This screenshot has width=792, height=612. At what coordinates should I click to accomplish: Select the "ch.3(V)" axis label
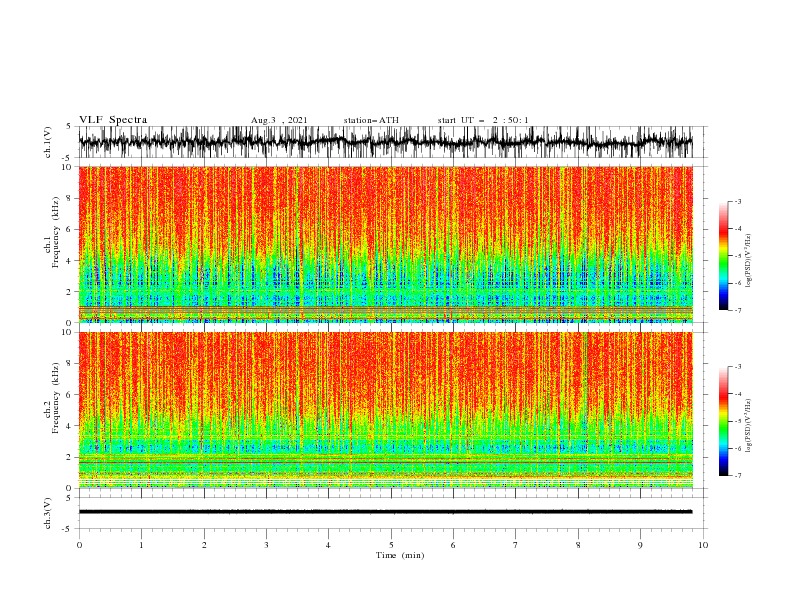[48, 513]
